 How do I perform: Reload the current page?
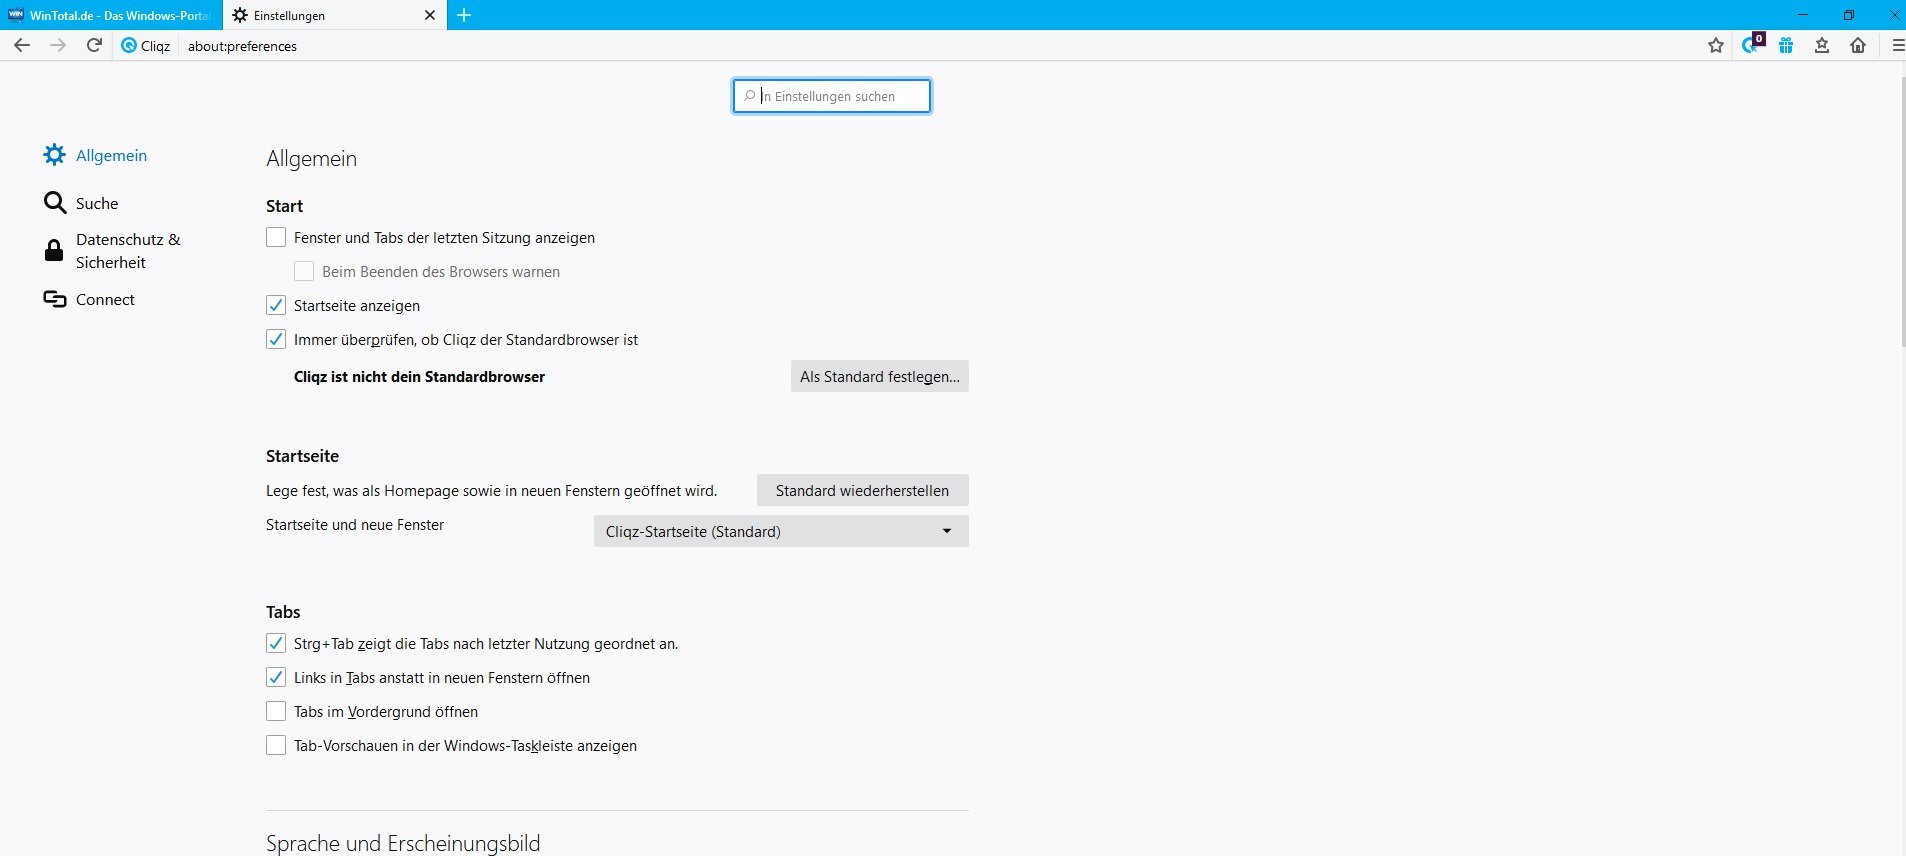click(94, 45)
